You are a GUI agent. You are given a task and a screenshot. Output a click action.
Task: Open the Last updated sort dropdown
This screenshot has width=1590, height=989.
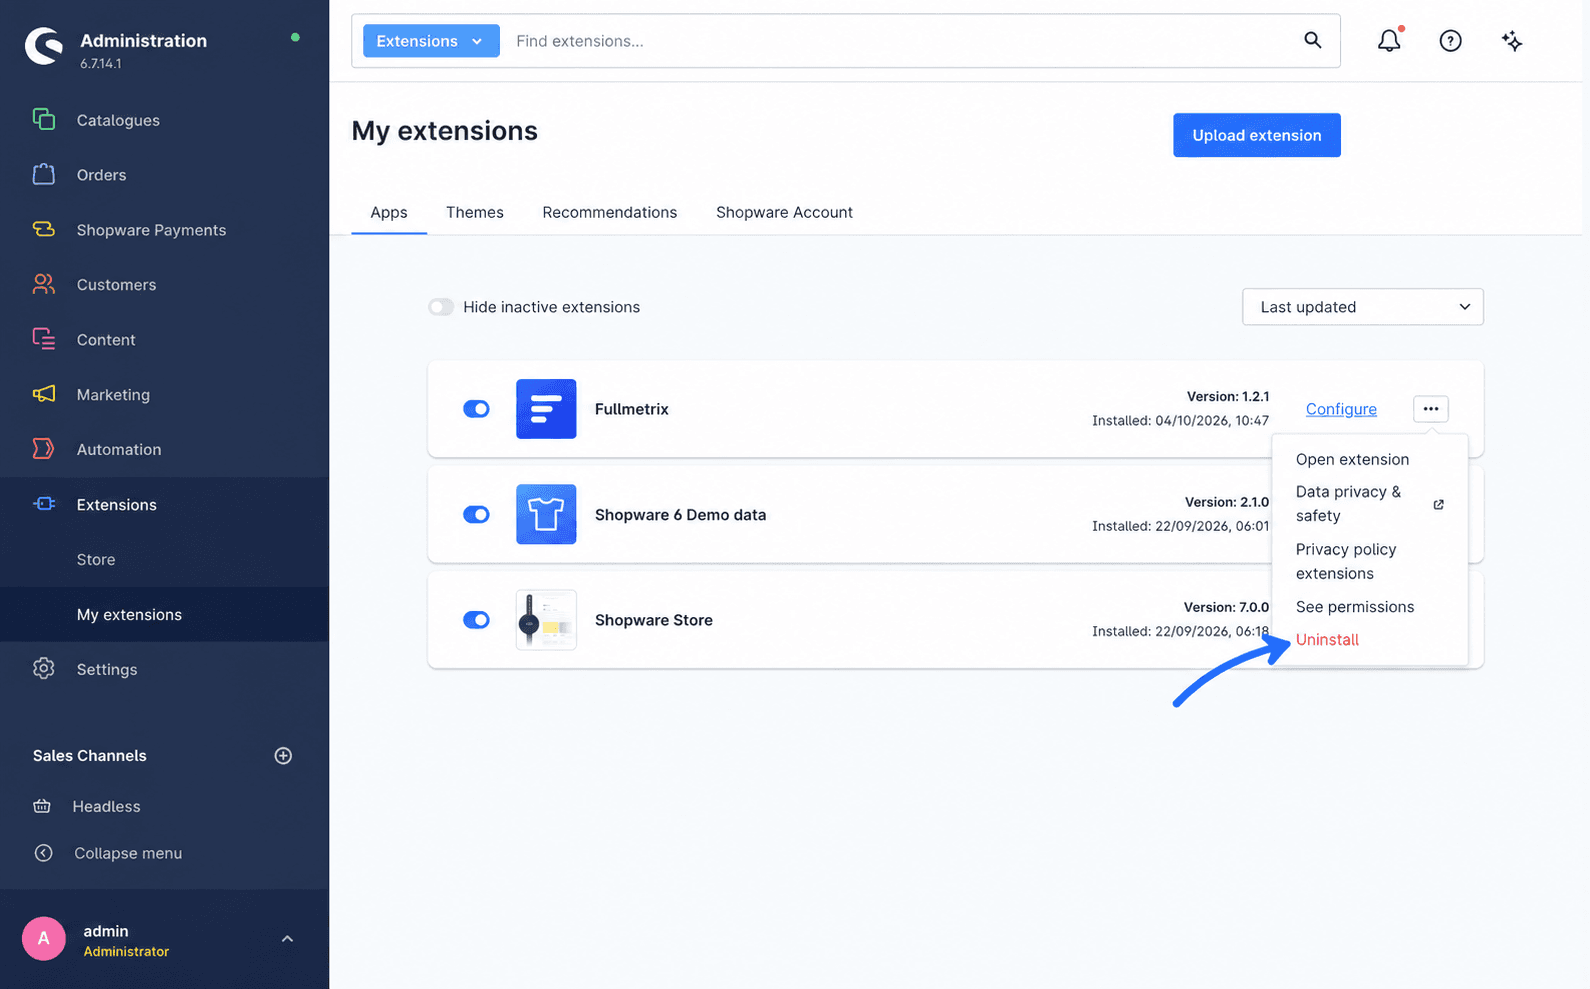point(1362,307)
